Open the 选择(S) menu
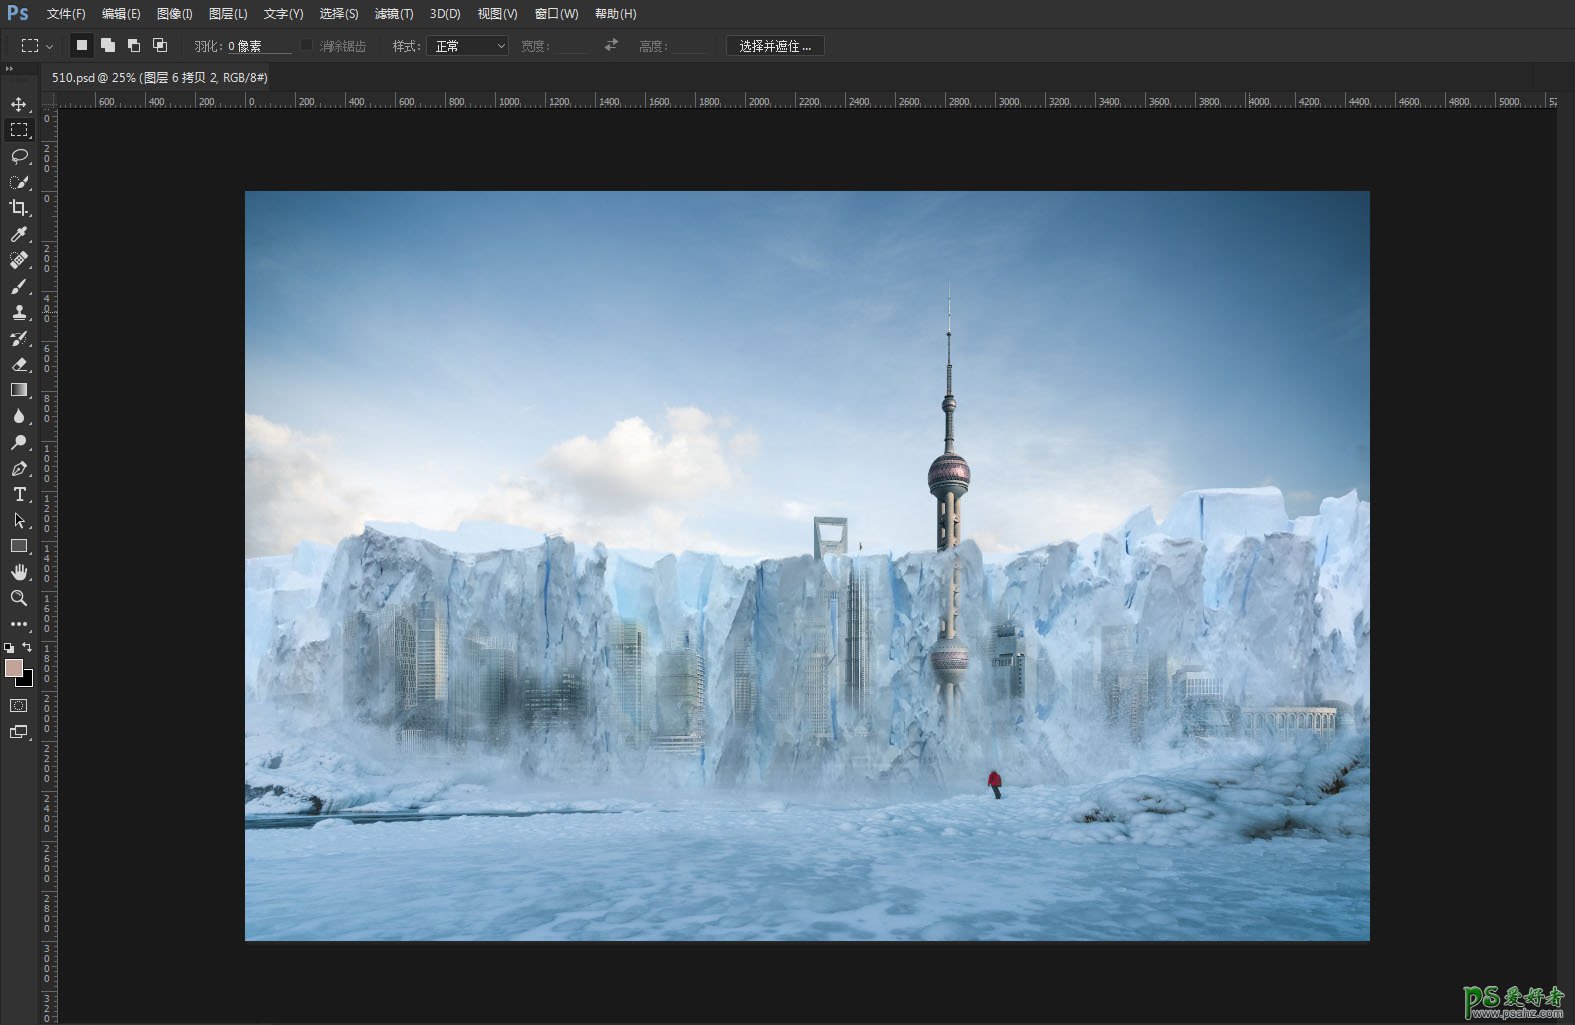Image resolution: width=1575 pixels, height=1025 pixels. 339,14
